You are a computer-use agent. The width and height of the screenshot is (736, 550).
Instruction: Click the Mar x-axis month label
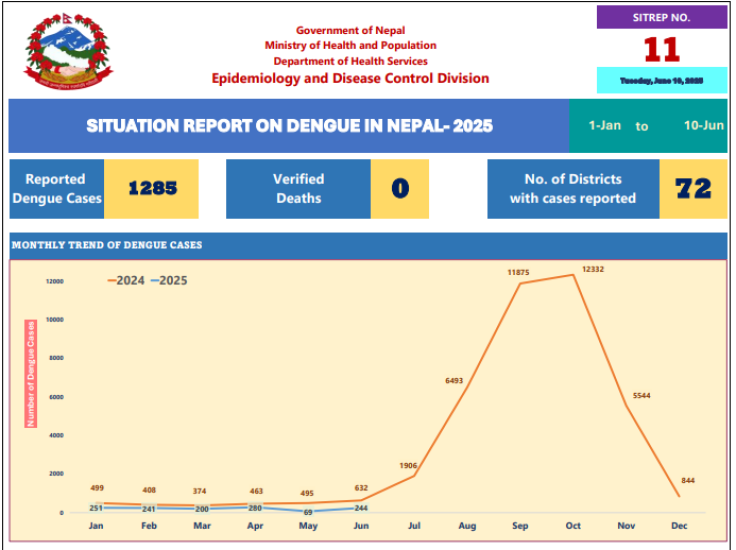point(202,526)
